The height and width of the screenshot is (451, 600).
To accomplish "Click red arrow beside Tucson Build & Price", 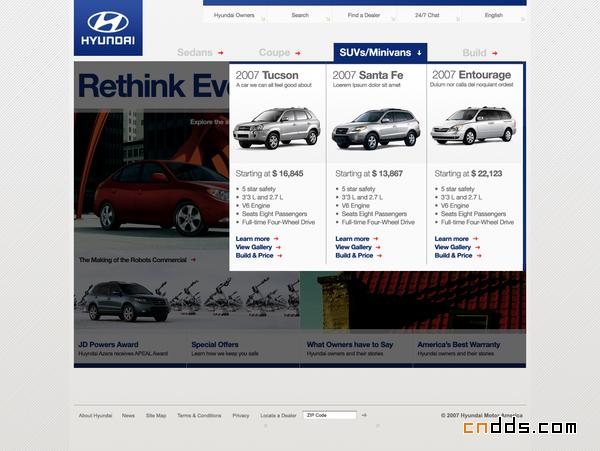I will [x=280, y=256].
